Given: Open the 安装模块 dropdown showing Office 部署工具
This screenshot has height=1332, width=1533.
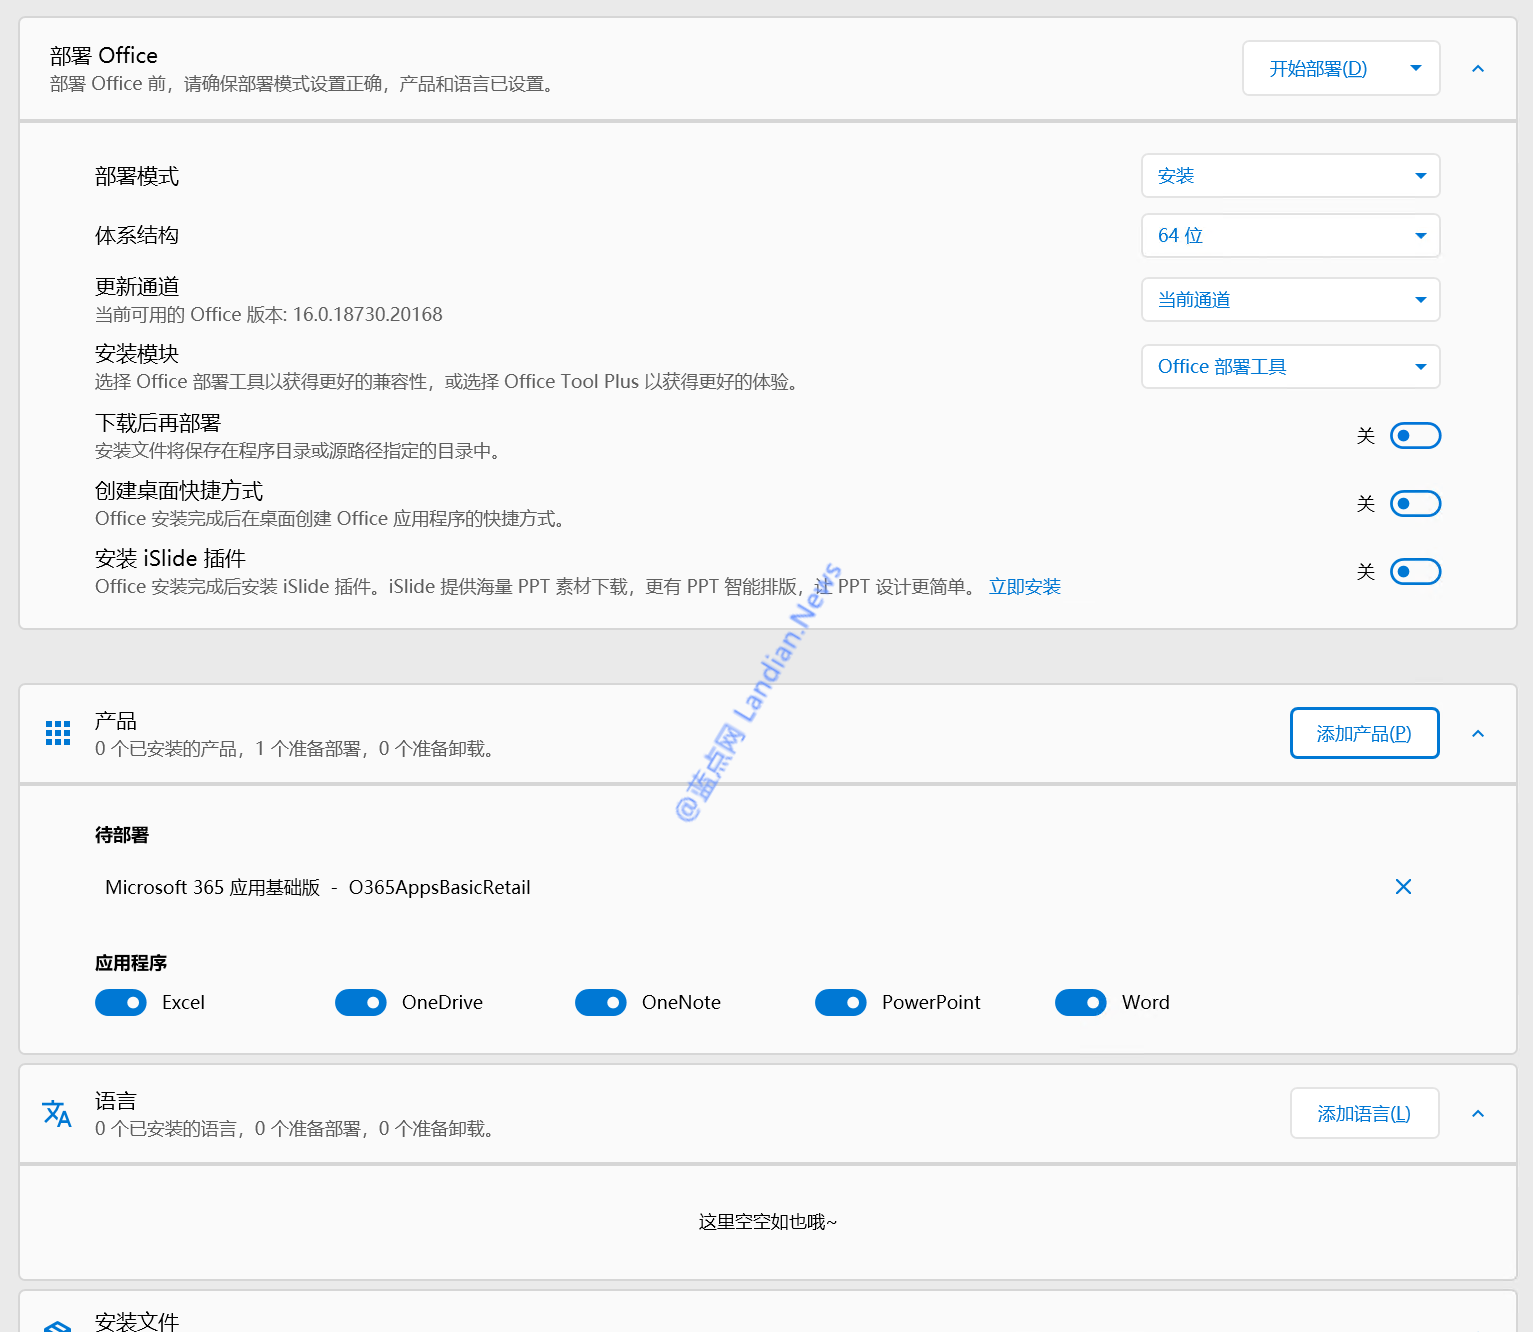Looking at the screenshot, I should tap(1291, 367).
